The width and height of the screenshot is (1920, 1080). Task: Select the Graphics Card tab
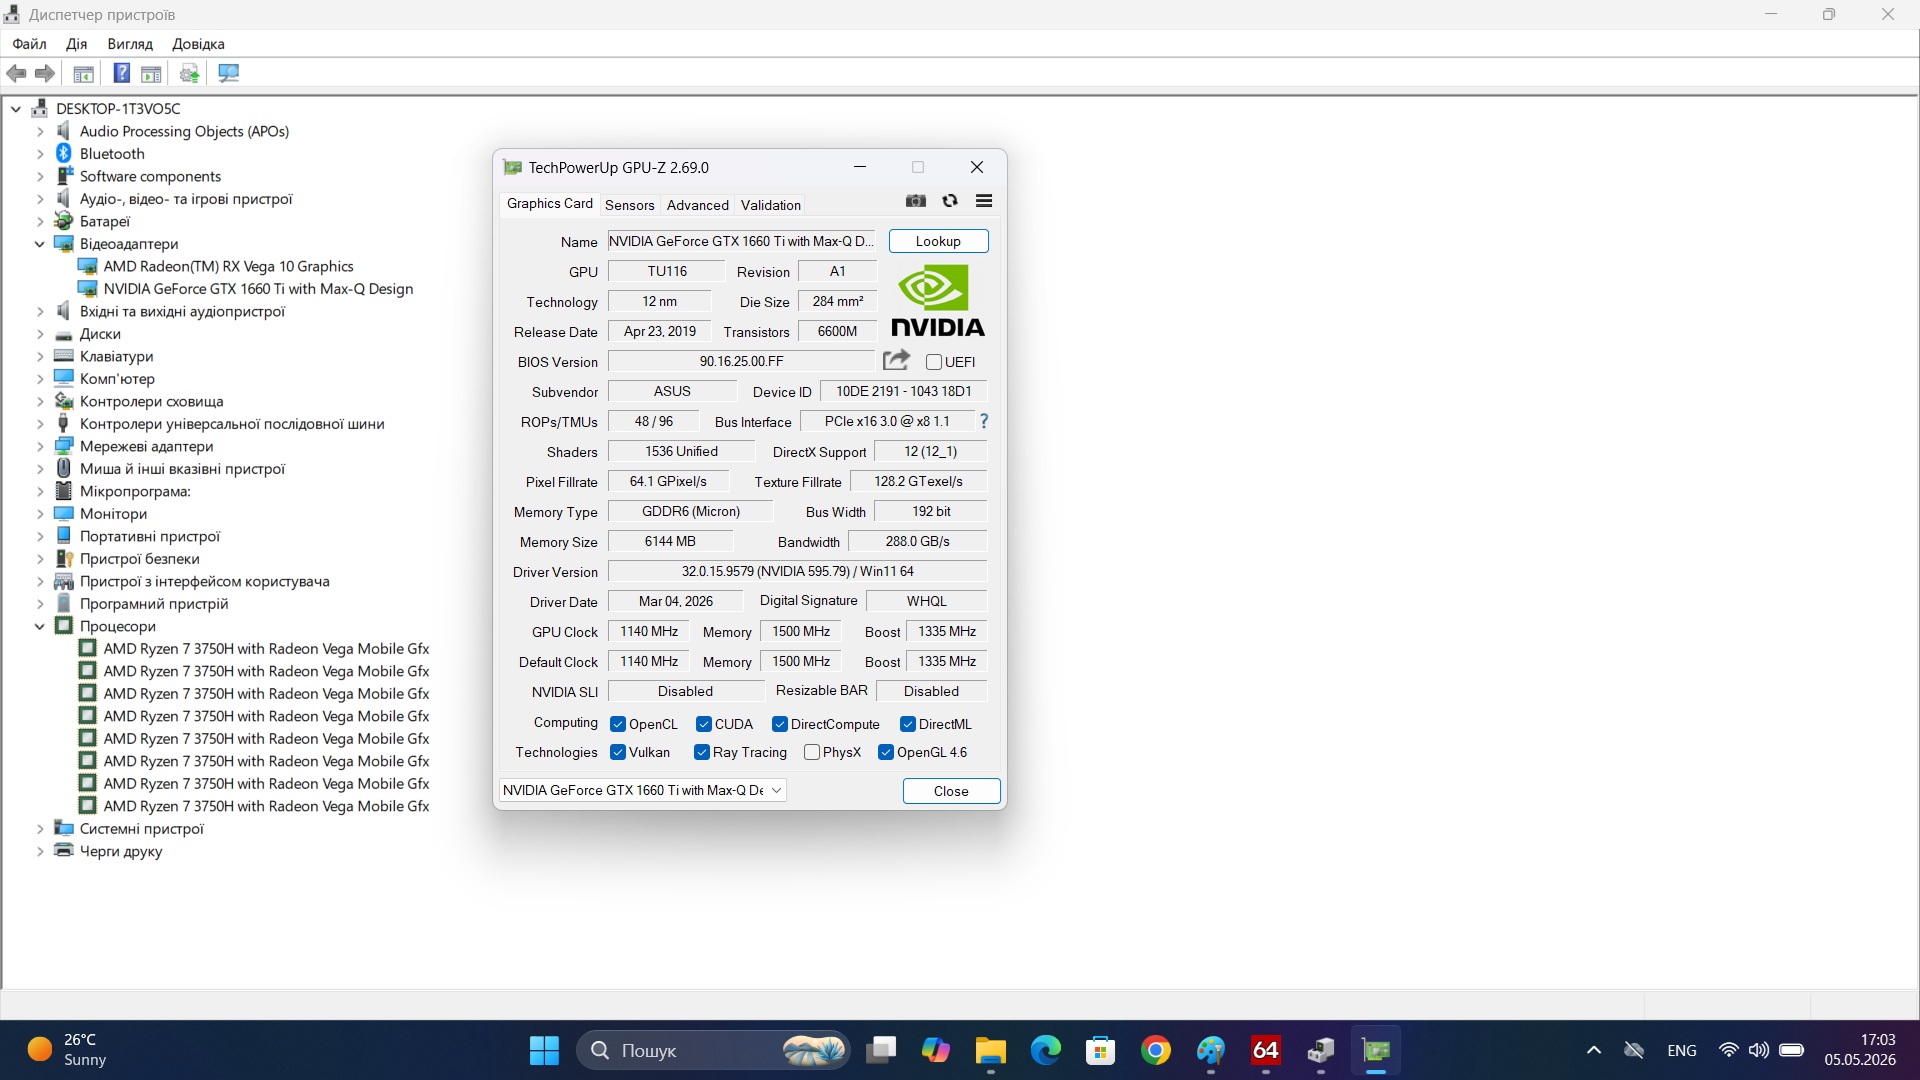549,204
